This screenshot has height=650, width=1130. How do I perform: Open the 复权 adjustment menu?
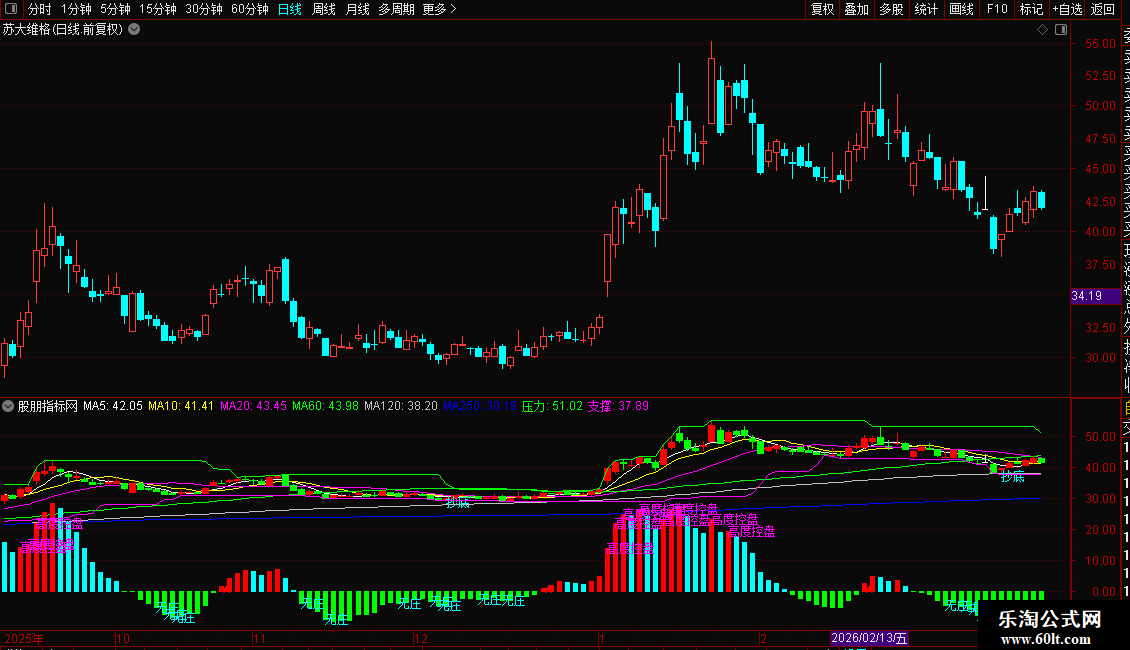coord(822,9)
